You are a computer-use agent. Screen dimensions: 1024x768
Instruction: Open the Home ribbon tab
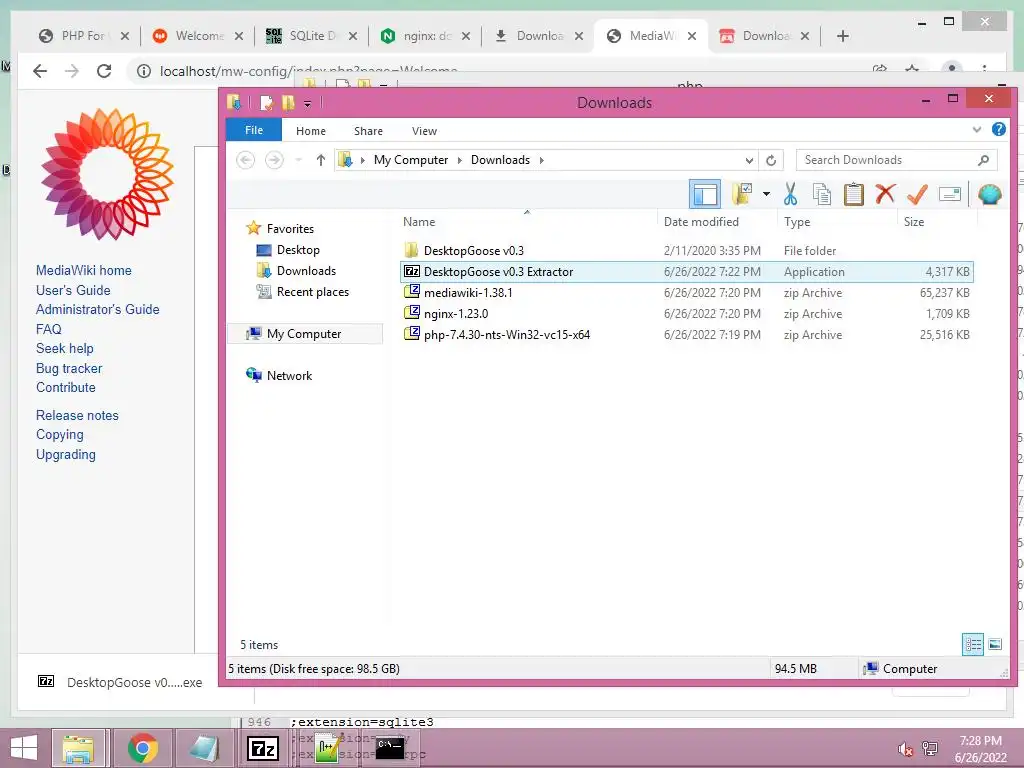click(311, 131)
